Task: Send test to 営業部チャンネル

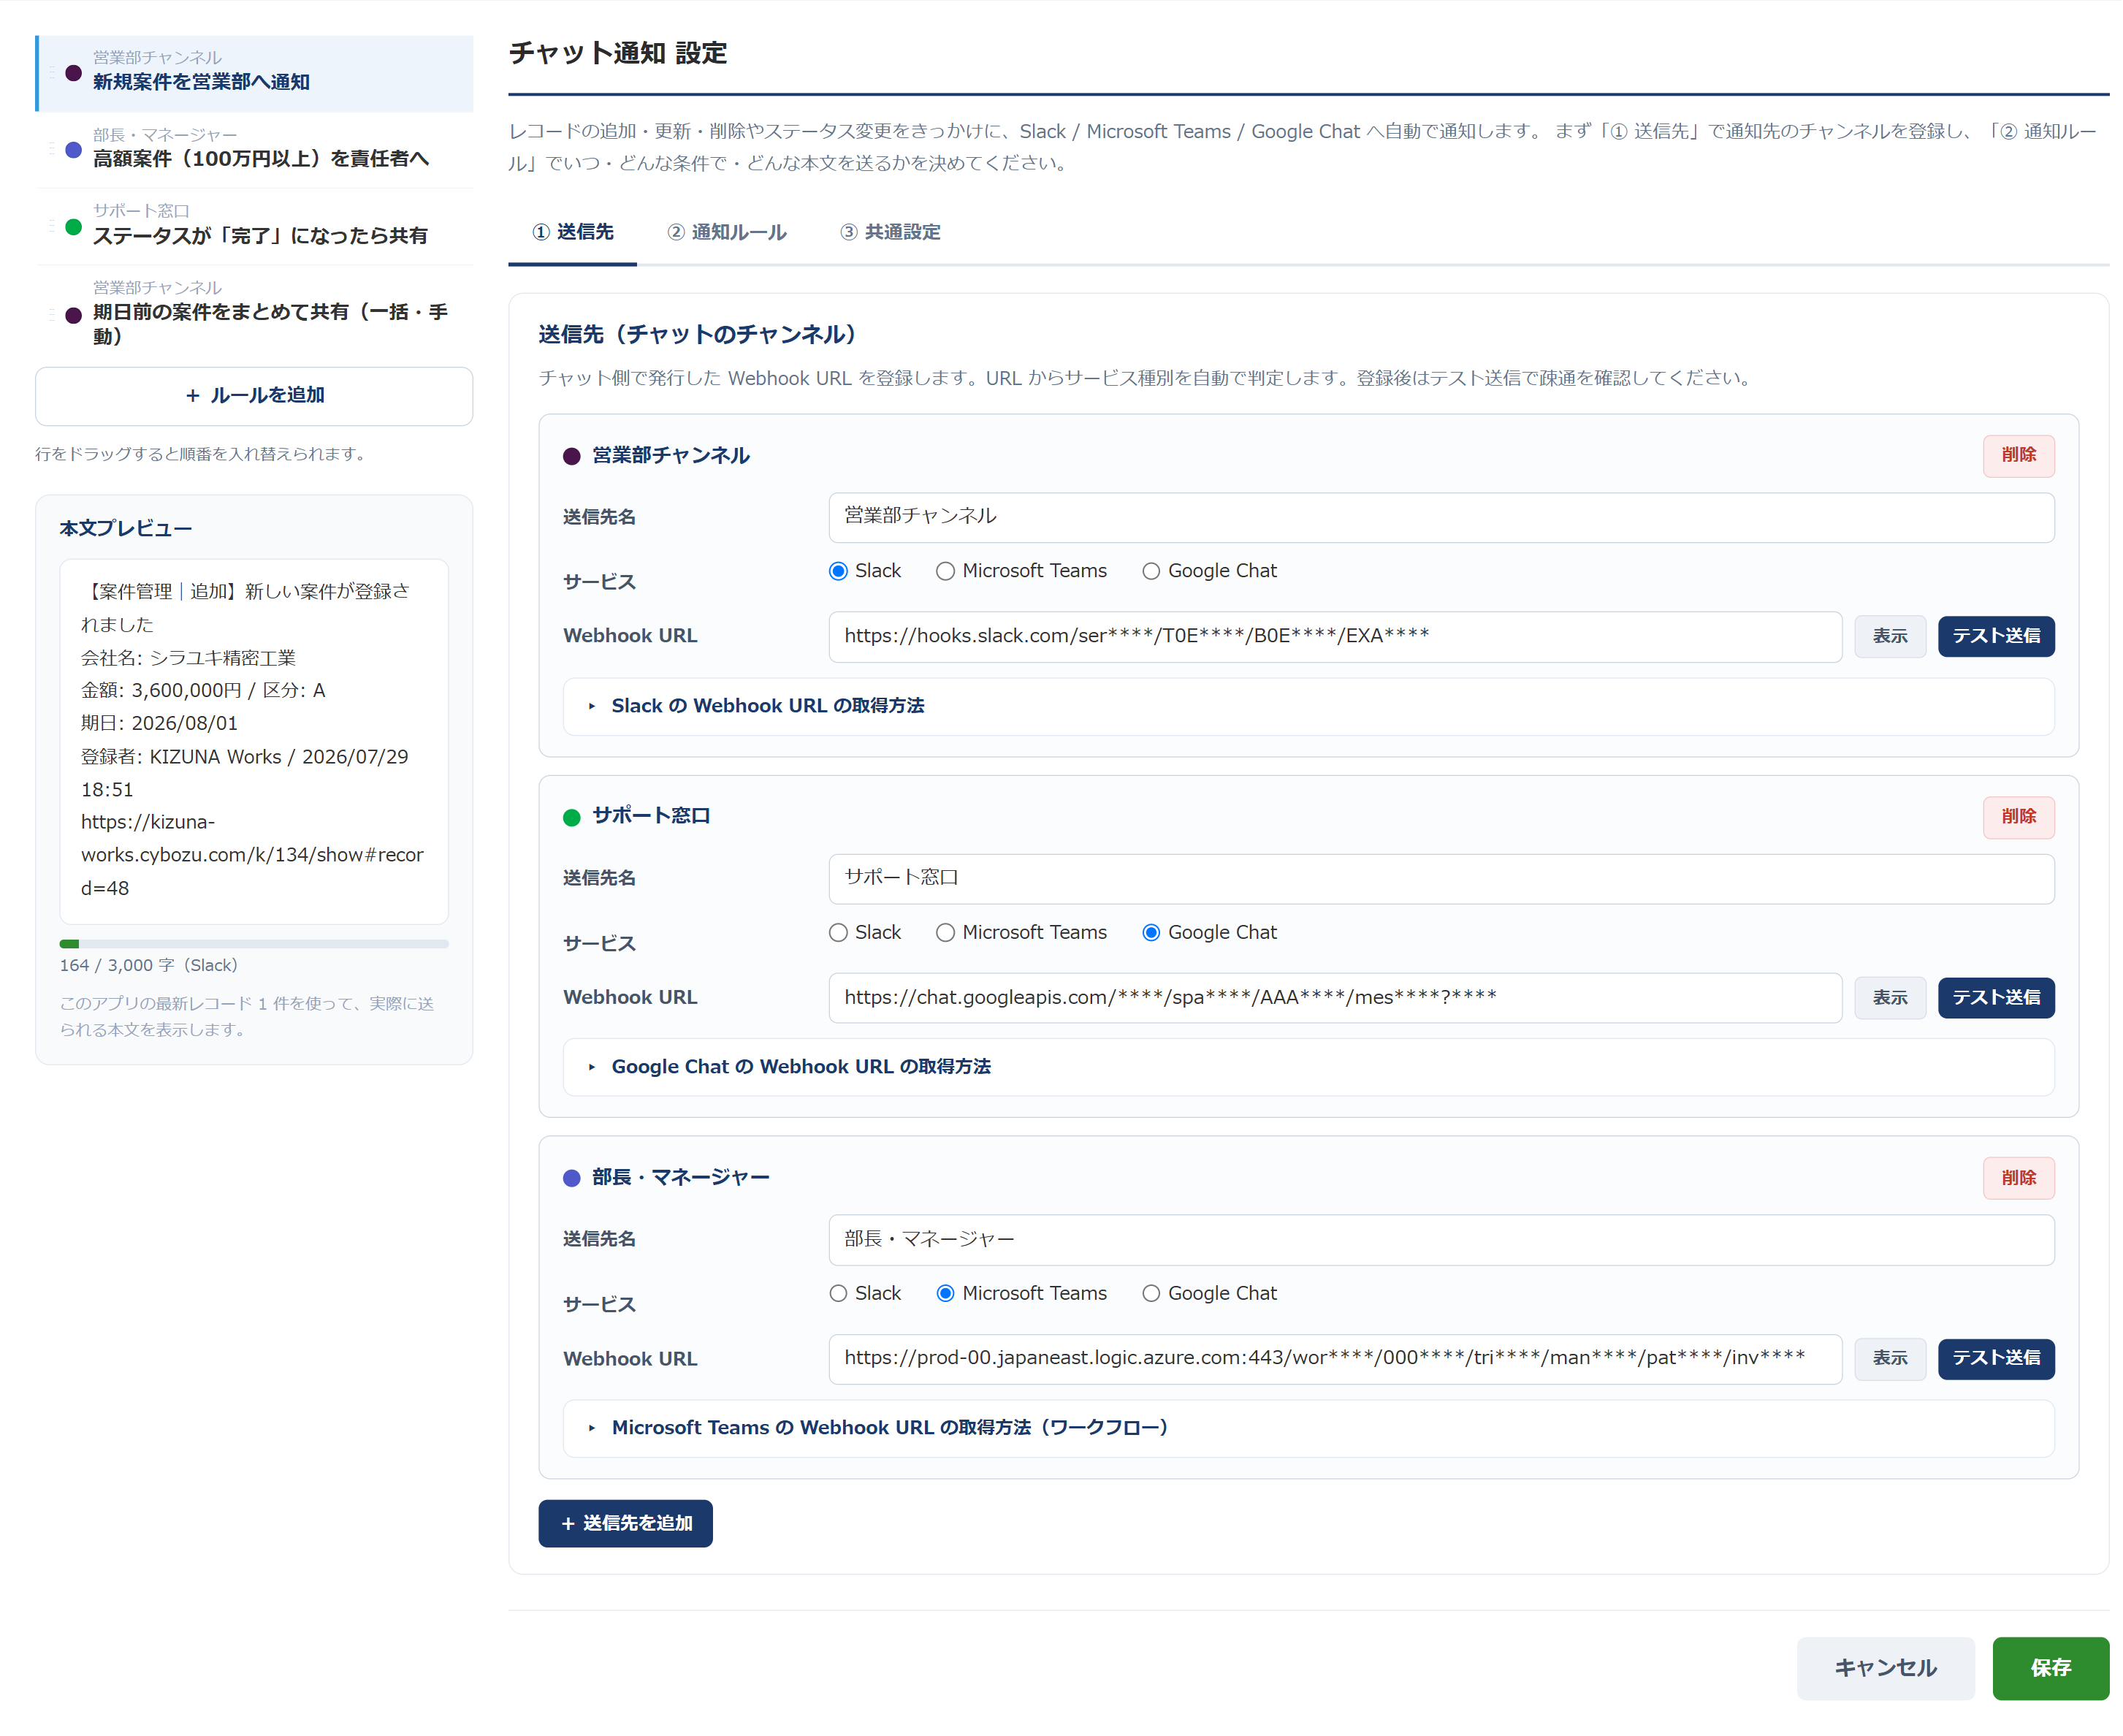Action: point(1996,637)
